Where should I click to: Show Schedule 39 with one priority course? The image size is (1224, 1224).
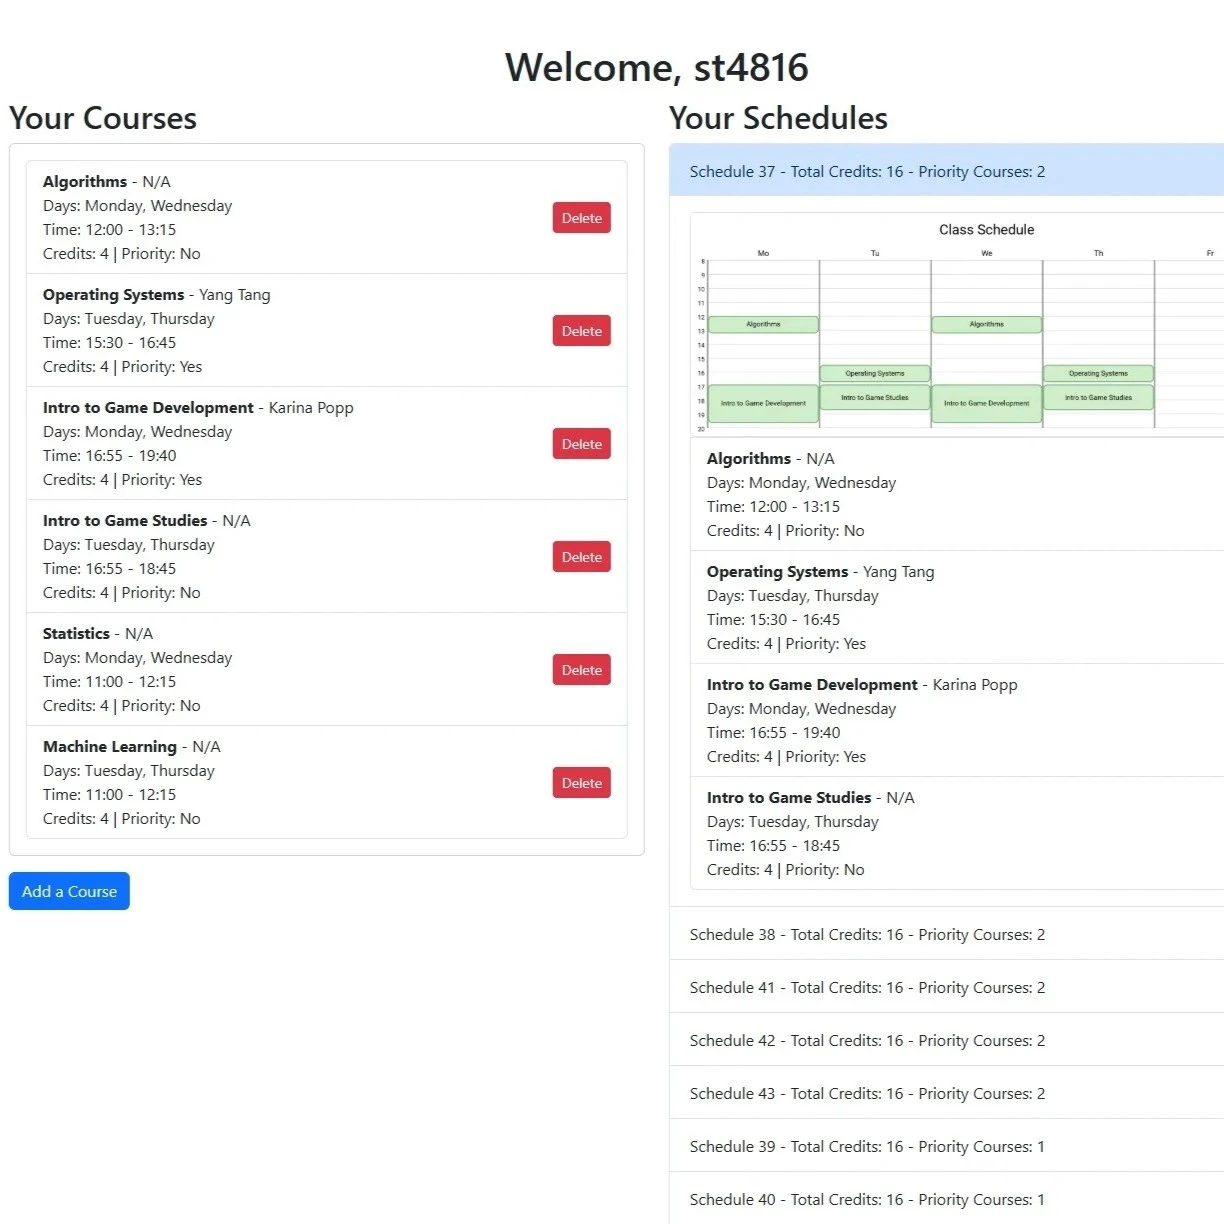click(x=867, y=1147)
